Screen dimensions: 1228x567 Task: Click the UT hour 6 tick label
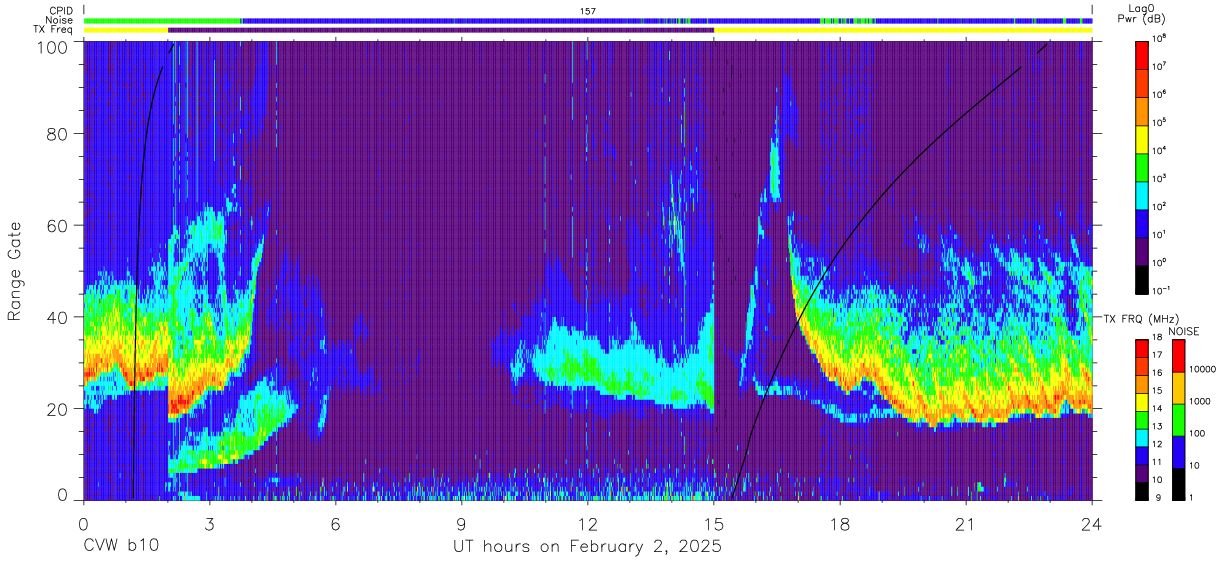pyautogui.click(x=335, y=524)
